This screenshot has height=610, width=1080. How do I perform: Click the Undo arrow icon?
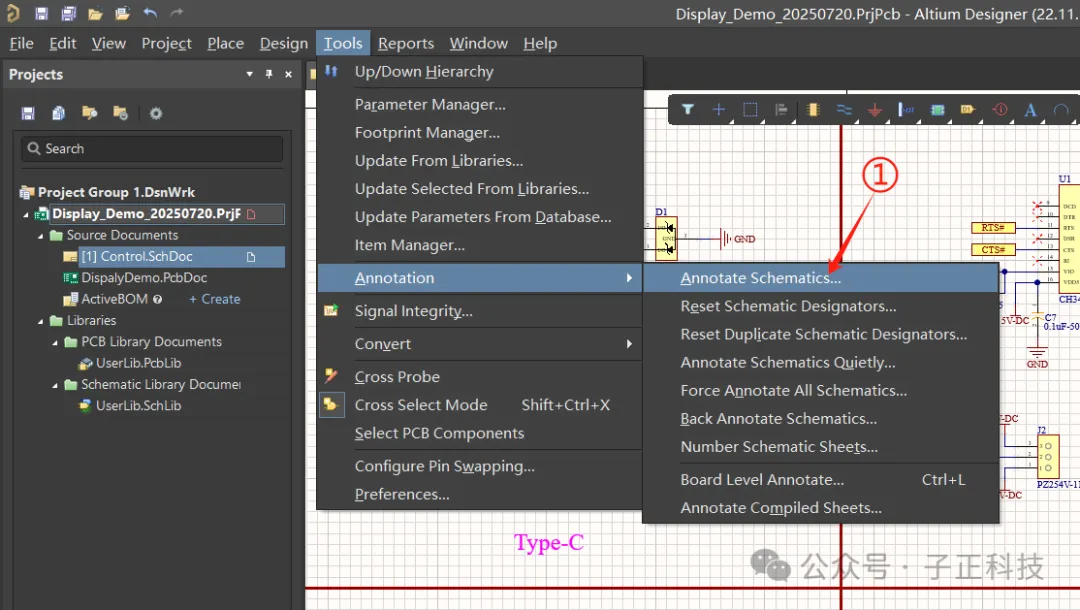pos(150,13)
